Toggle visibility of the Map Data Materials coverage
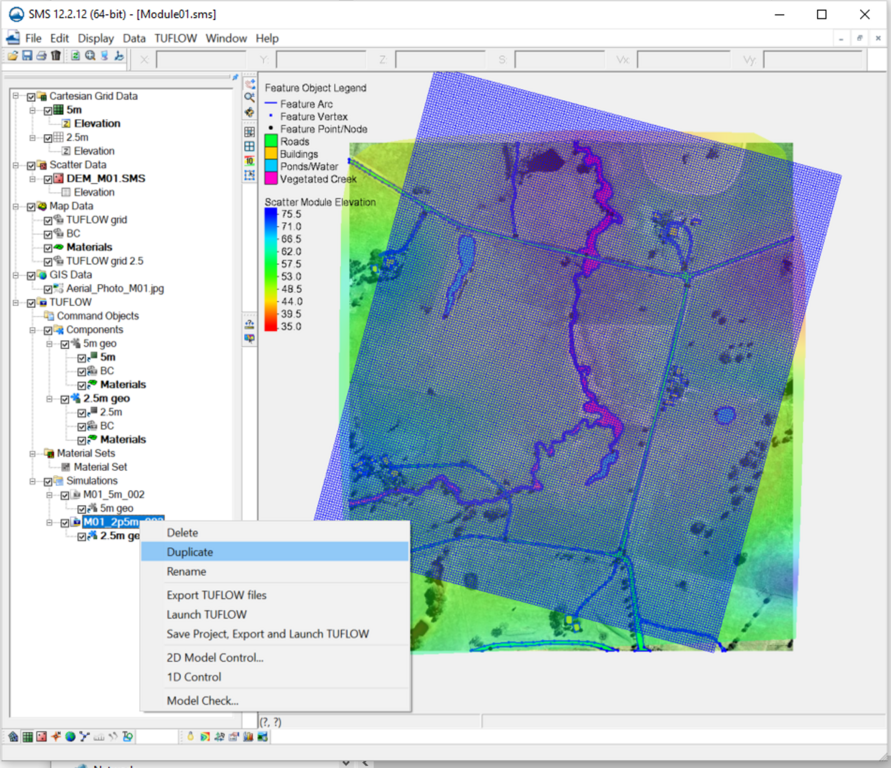This screenshot has width=891, height=768. click(46, 247)
